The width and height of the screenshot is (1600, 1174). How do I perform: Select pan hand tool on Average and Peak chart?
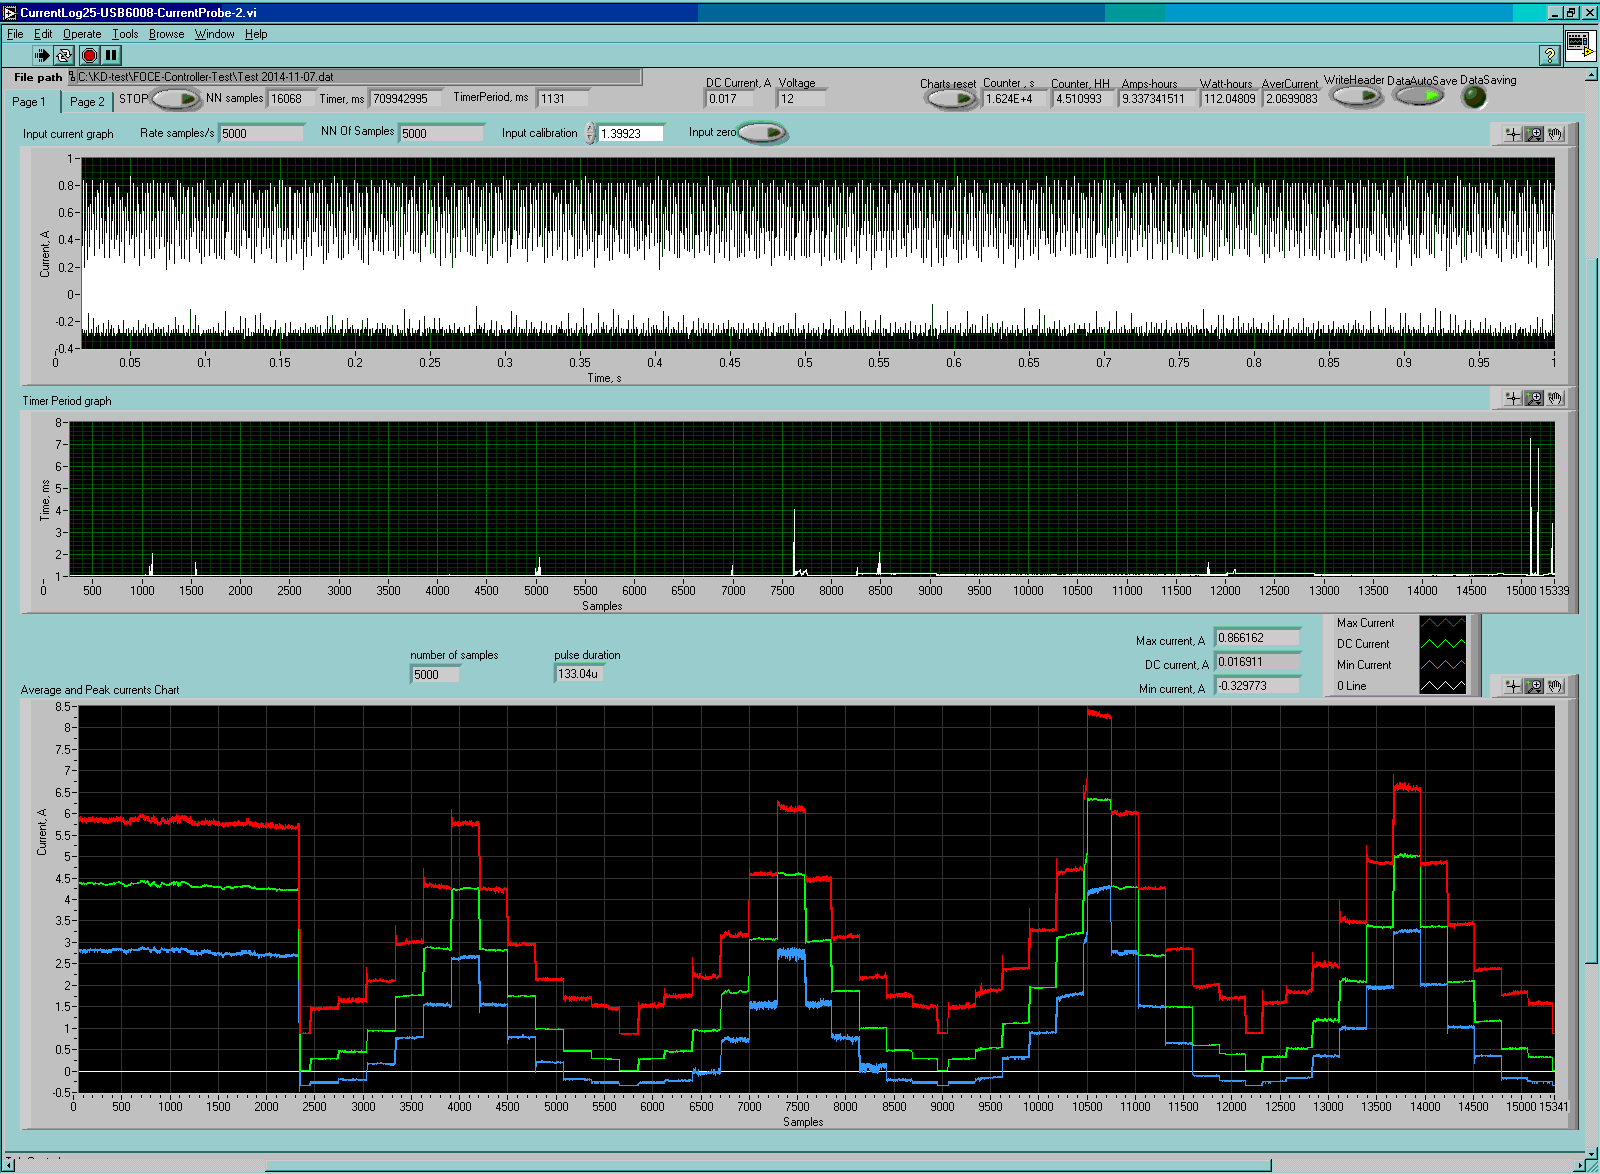1555,686
